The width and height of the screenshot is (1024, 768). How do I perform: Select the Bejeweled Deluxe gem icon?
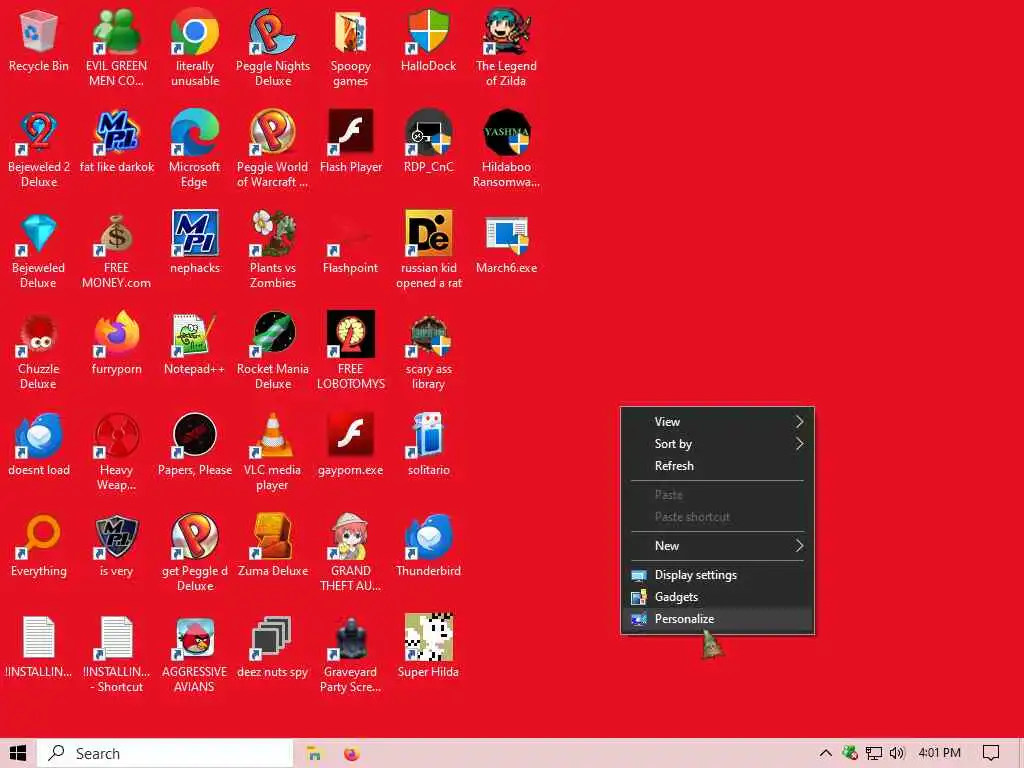pyautogui.click(x=39, y=233)
